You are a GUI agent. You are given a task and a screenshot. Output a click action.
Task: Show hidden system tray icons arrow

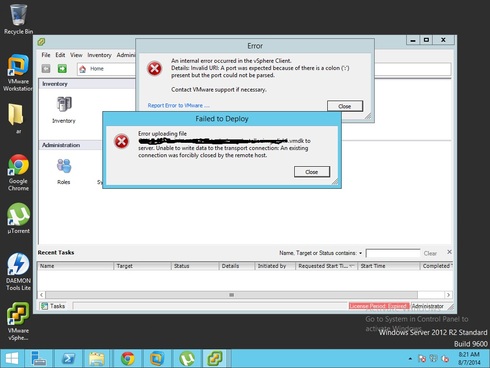(410, 359)
